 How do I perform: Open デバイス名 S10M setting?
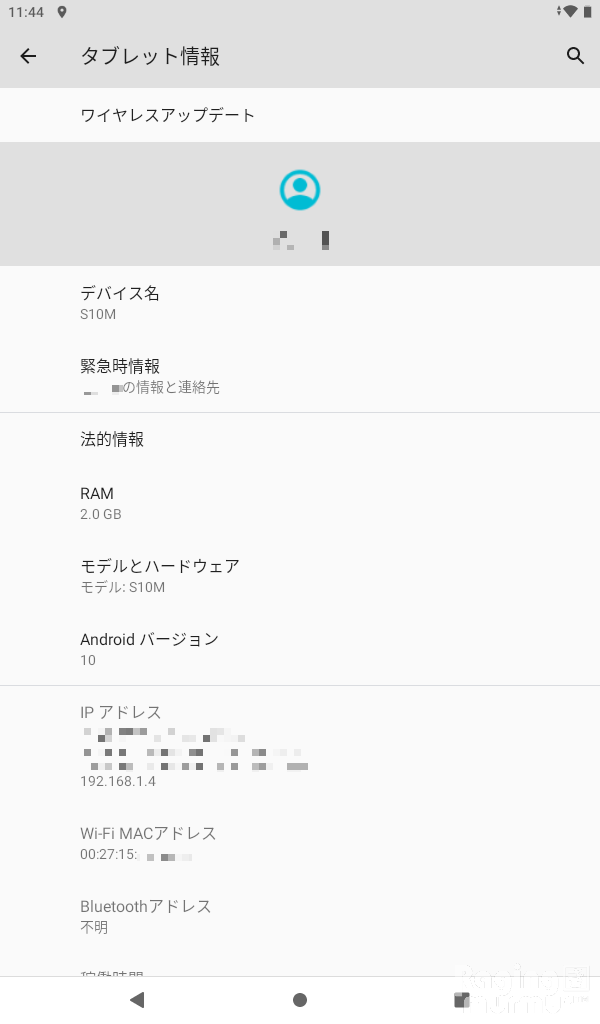click(x=300, y=302)
